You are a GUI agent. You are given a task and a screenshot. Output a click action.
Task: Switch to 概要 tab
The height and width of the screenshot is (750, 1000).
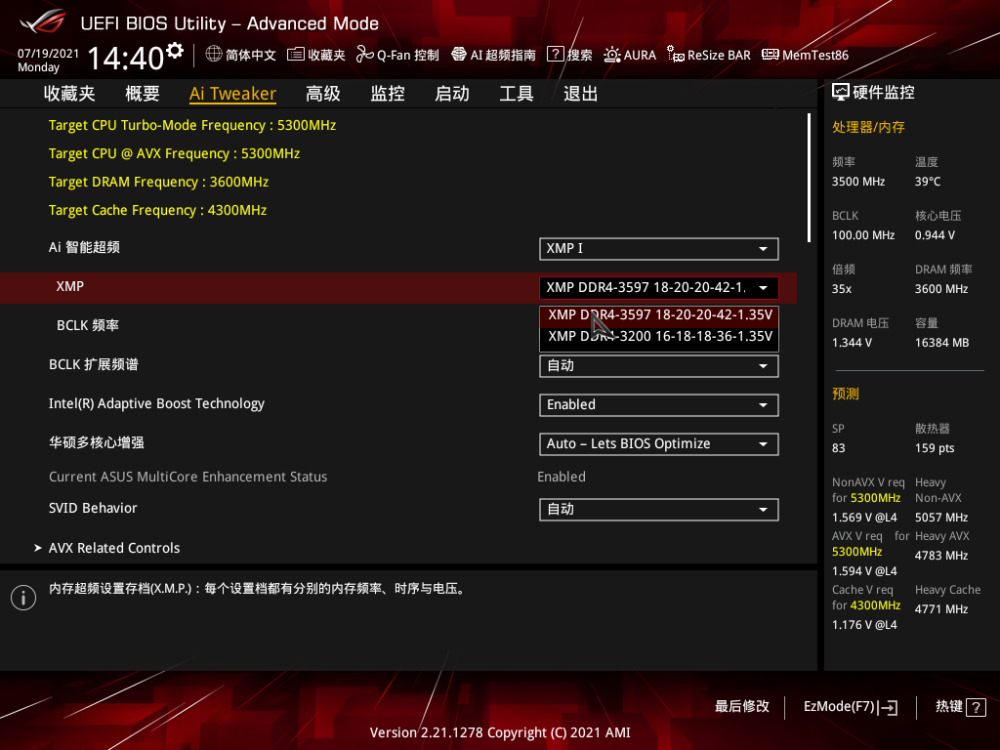[142, 94]
